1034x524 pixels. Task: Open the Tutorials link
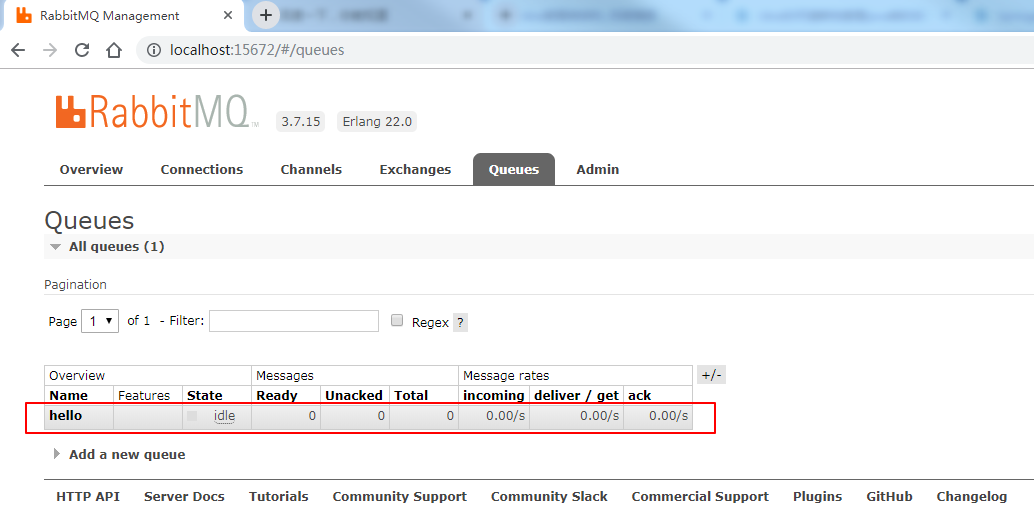(278, 496)
